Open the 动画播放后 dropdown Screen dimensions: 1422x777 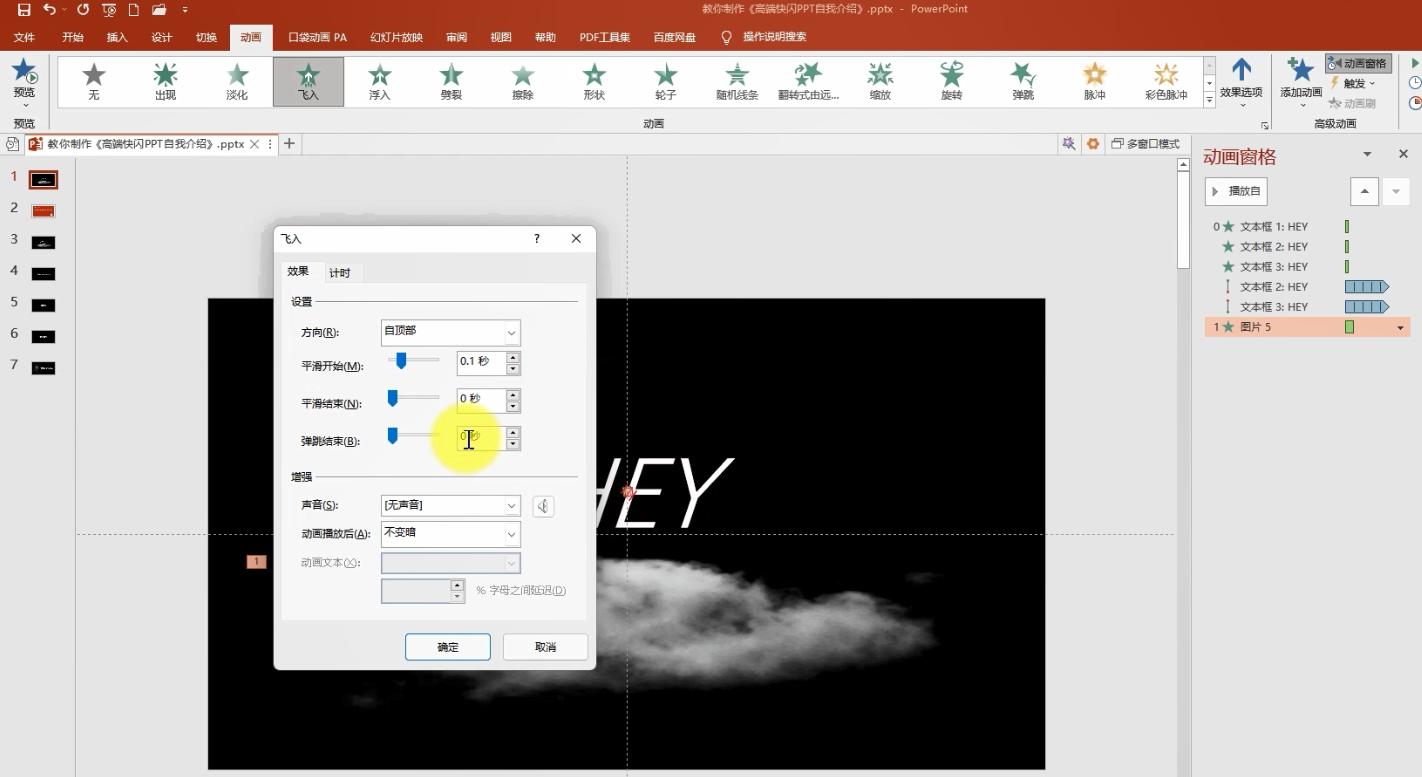(511, 534)
